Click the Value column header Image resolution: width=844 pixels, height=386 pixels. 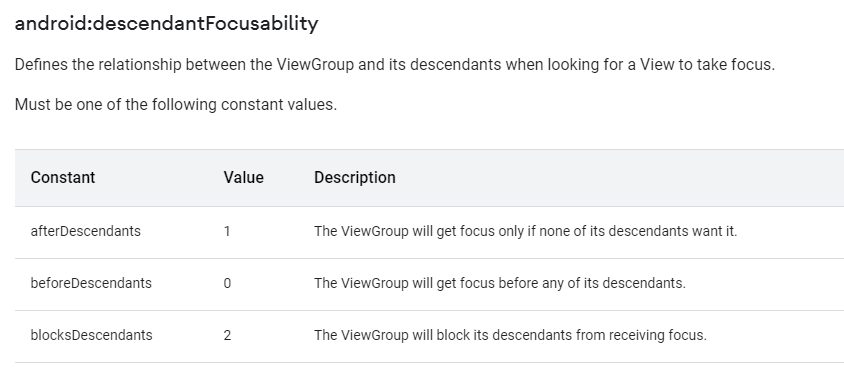(243, 178)
